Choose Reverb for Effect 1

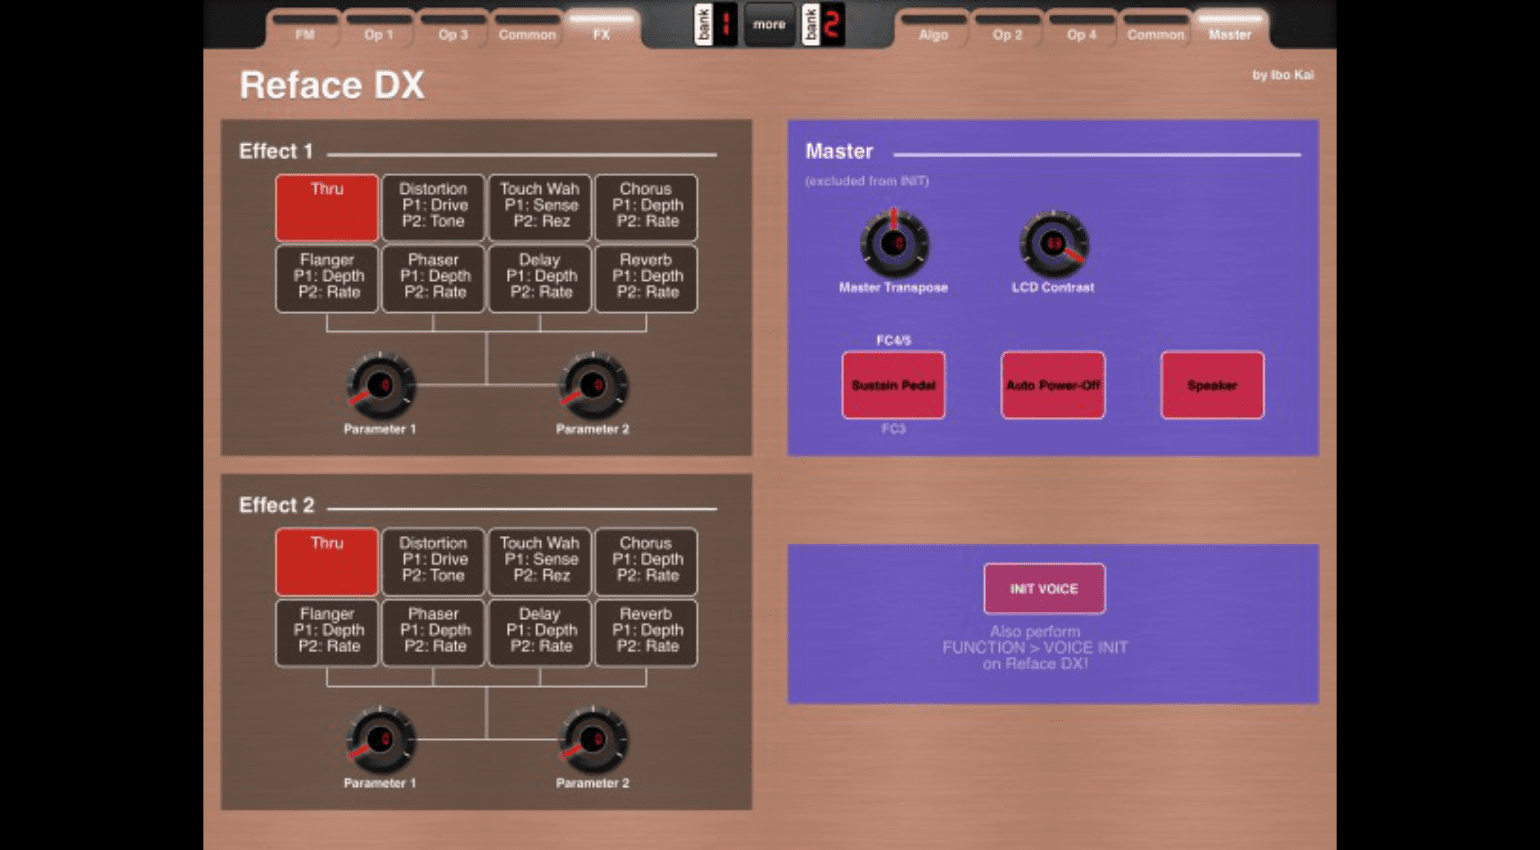tap(646, 278)
